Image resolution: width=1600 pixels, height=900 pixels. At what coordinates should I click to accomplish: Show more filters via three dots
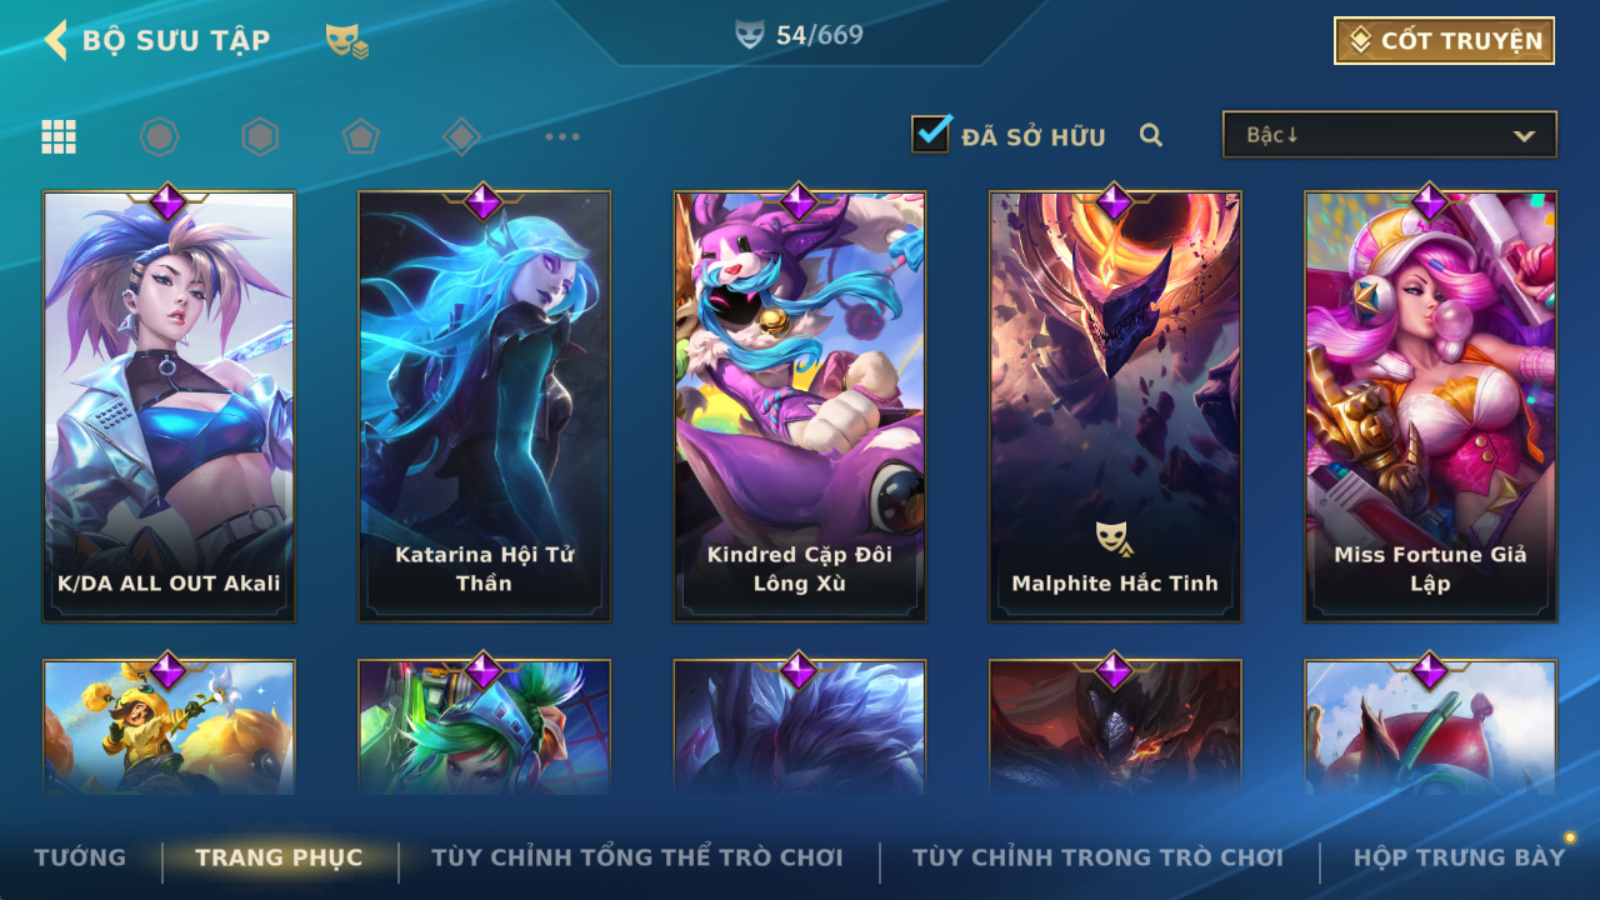[x=562, y=136]
